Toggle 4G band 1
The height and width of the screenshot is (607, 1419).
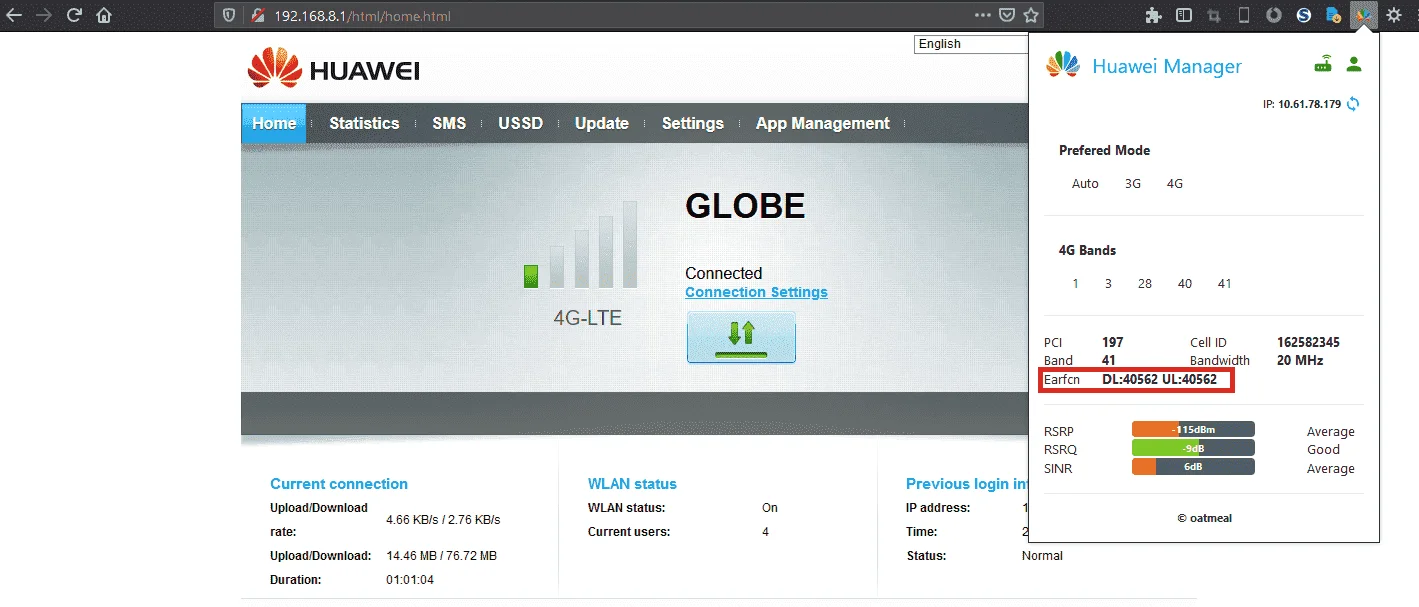tap(1076, 284)
